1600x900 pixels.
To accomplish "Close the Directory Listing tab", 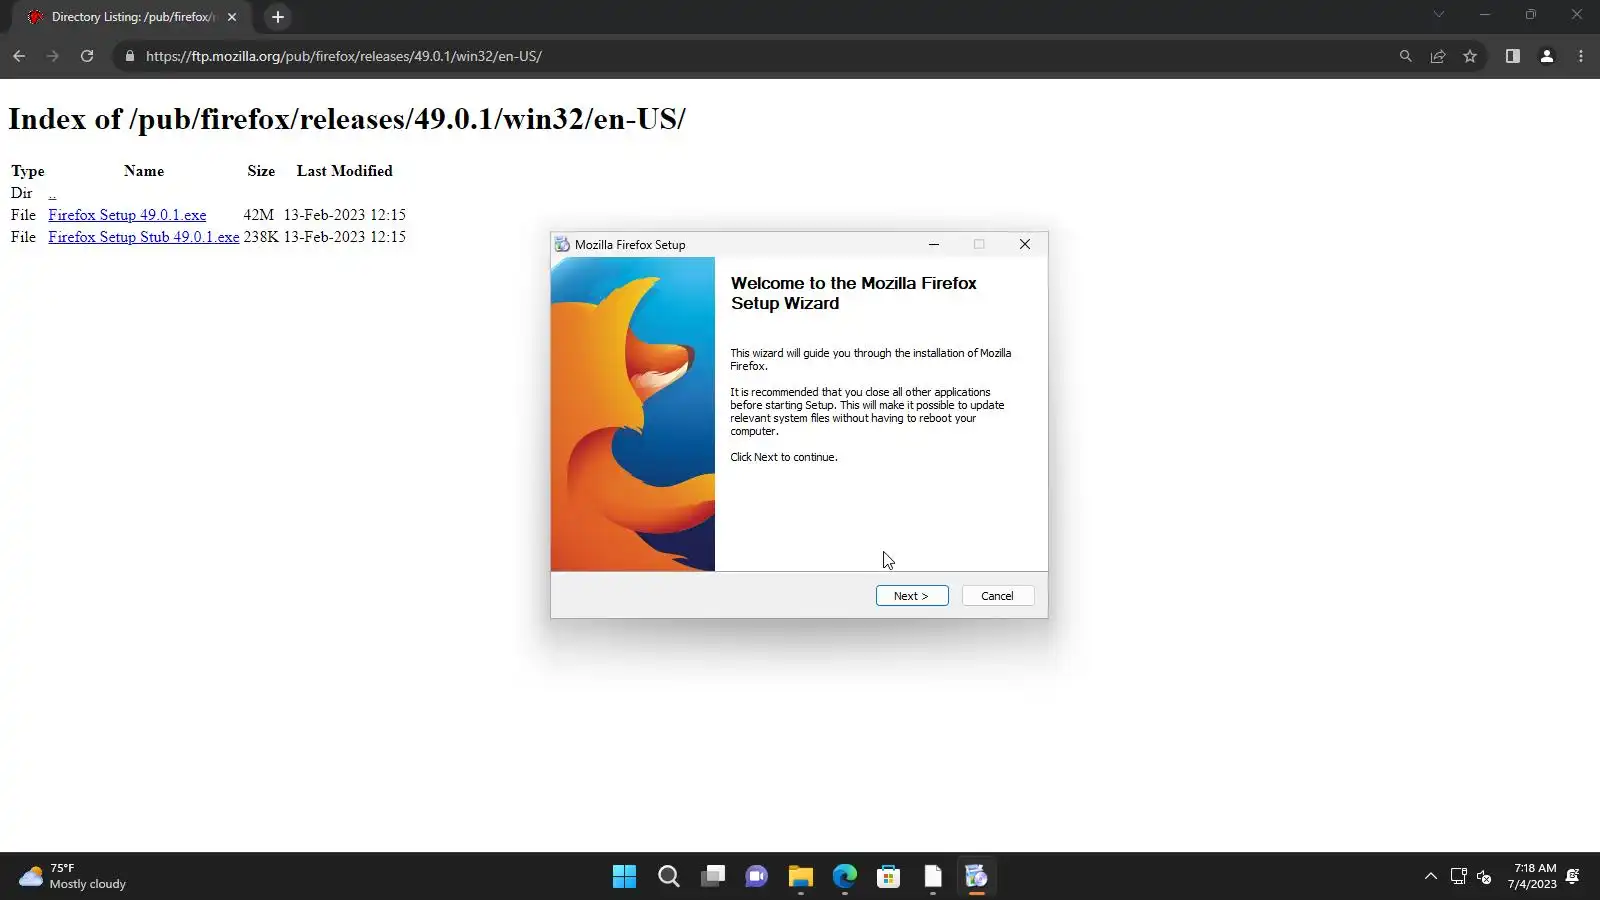I will click(232, 17).
